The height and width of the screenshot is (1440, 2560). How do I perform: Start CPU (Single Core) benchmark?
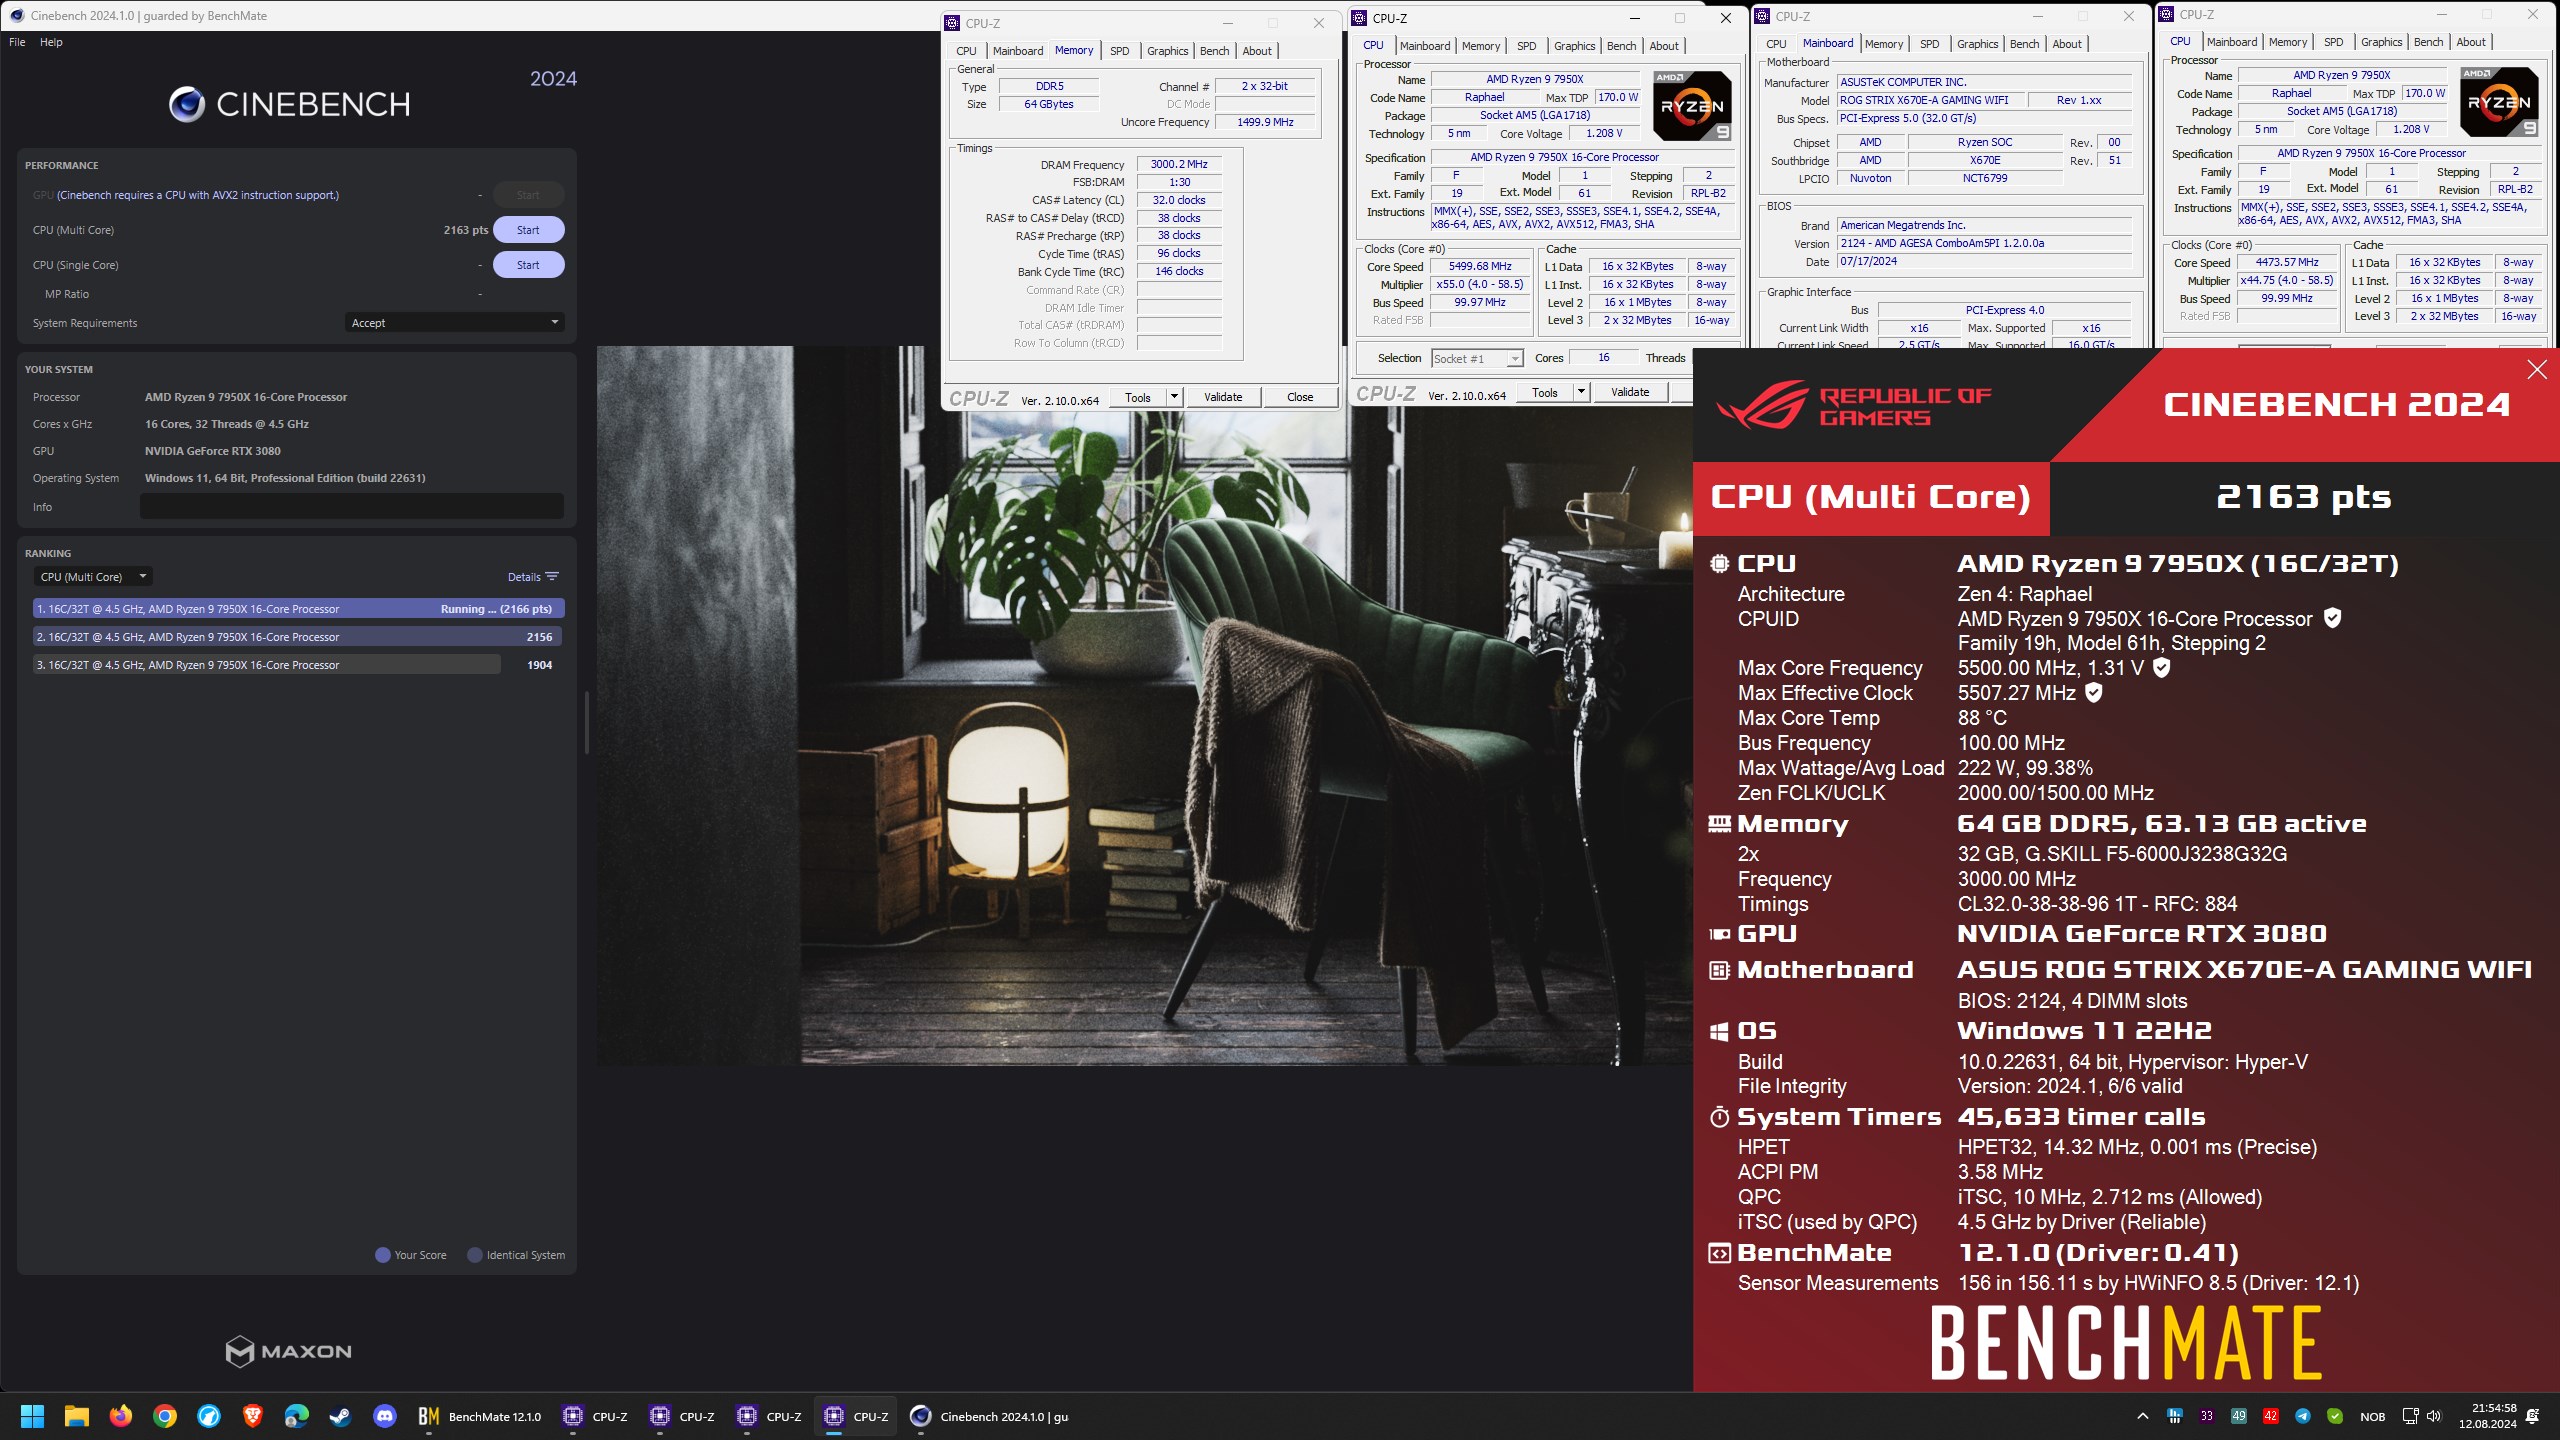coord(528,265)
